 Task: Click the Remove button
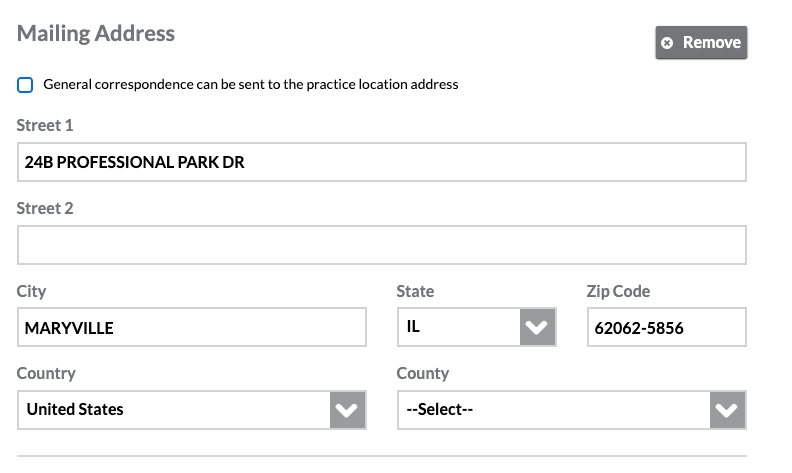tap(701, 43)
